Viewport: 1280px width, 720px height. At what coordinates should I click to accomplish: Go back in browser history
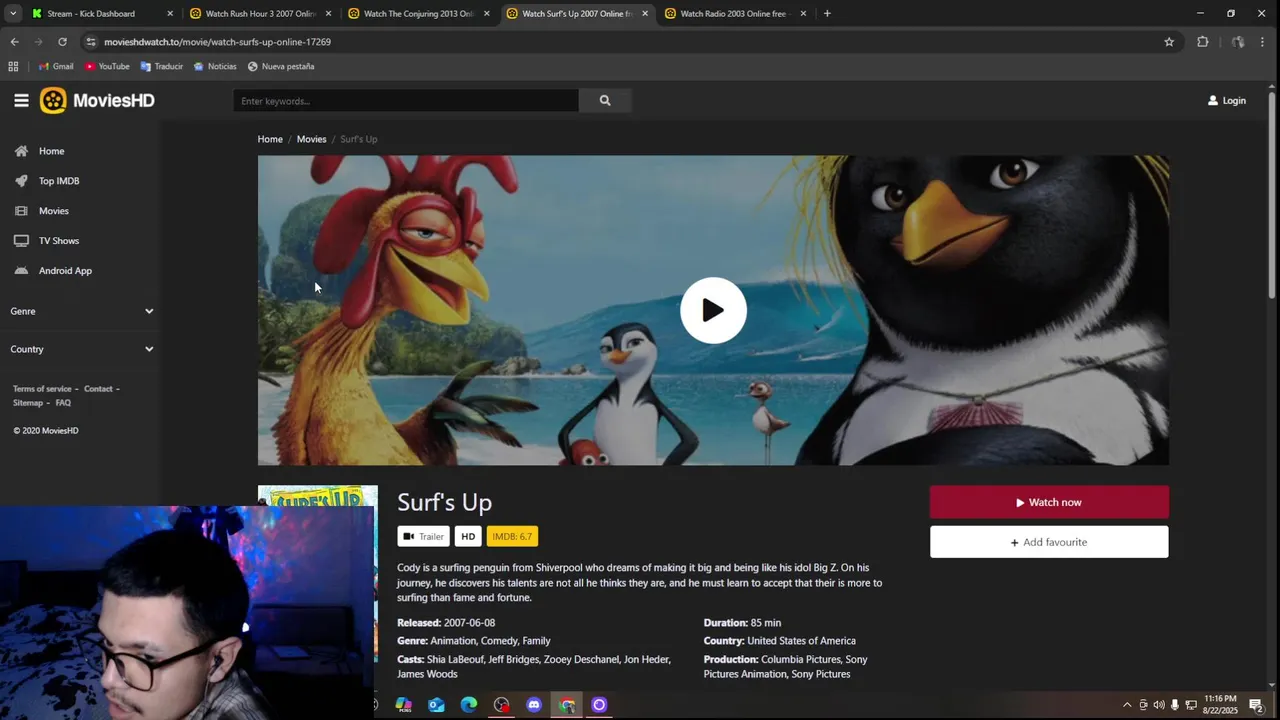[14, 42]
